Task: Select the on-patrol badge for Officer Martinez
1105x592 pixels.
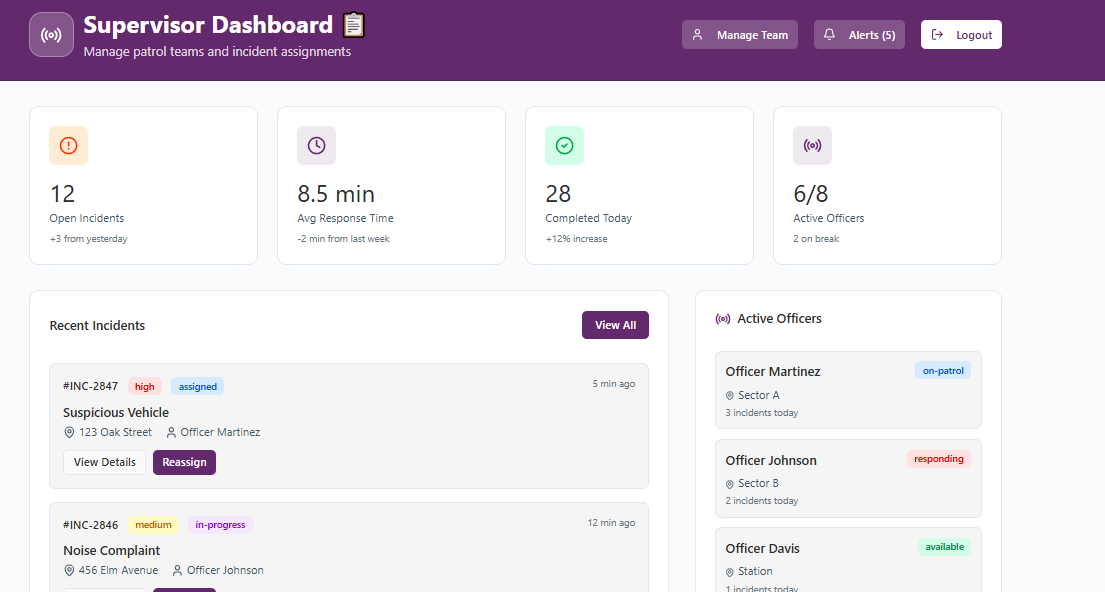Action: 943,370
